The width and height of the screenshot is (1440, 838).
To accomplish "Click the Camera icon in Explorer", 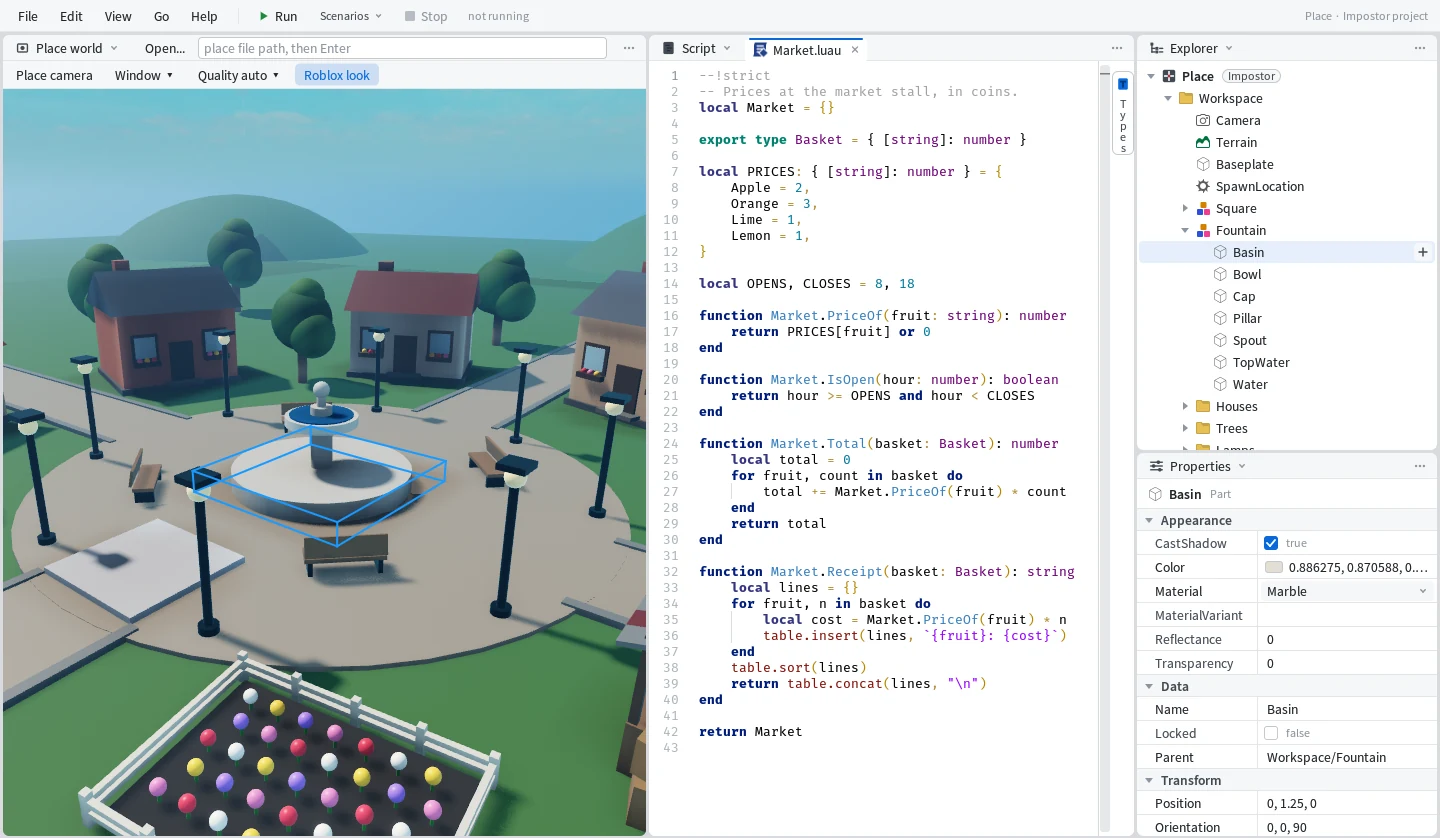I will coord(1203,120).
